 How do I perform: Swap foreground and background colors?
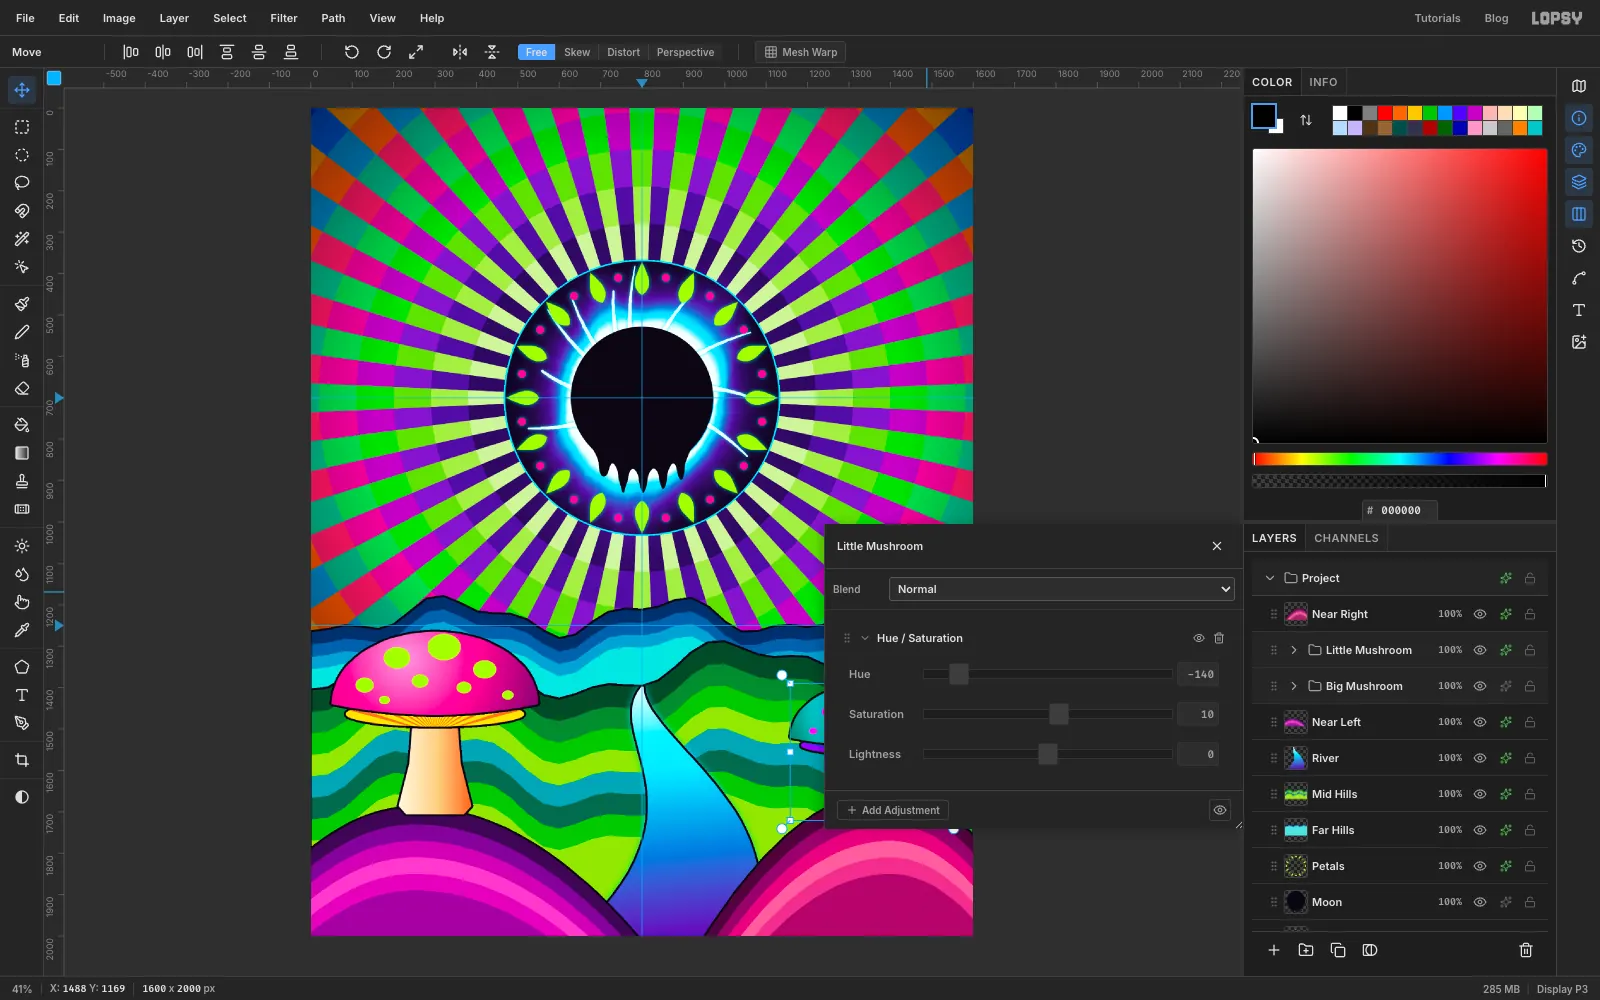coord(1306,120)
